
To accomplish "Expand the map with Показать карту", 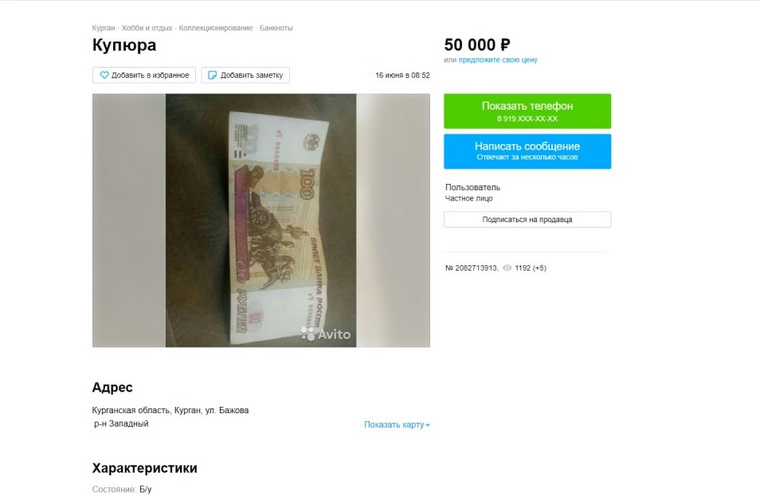I will click(397, 424).
